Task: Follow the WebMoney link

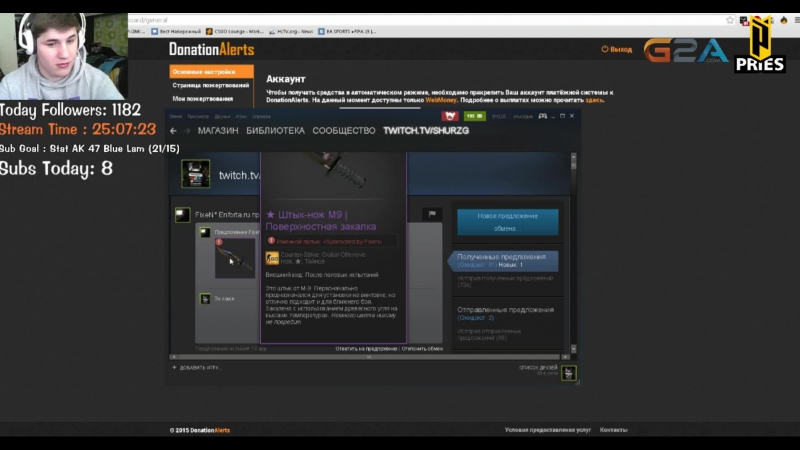Action: (441, 100)
